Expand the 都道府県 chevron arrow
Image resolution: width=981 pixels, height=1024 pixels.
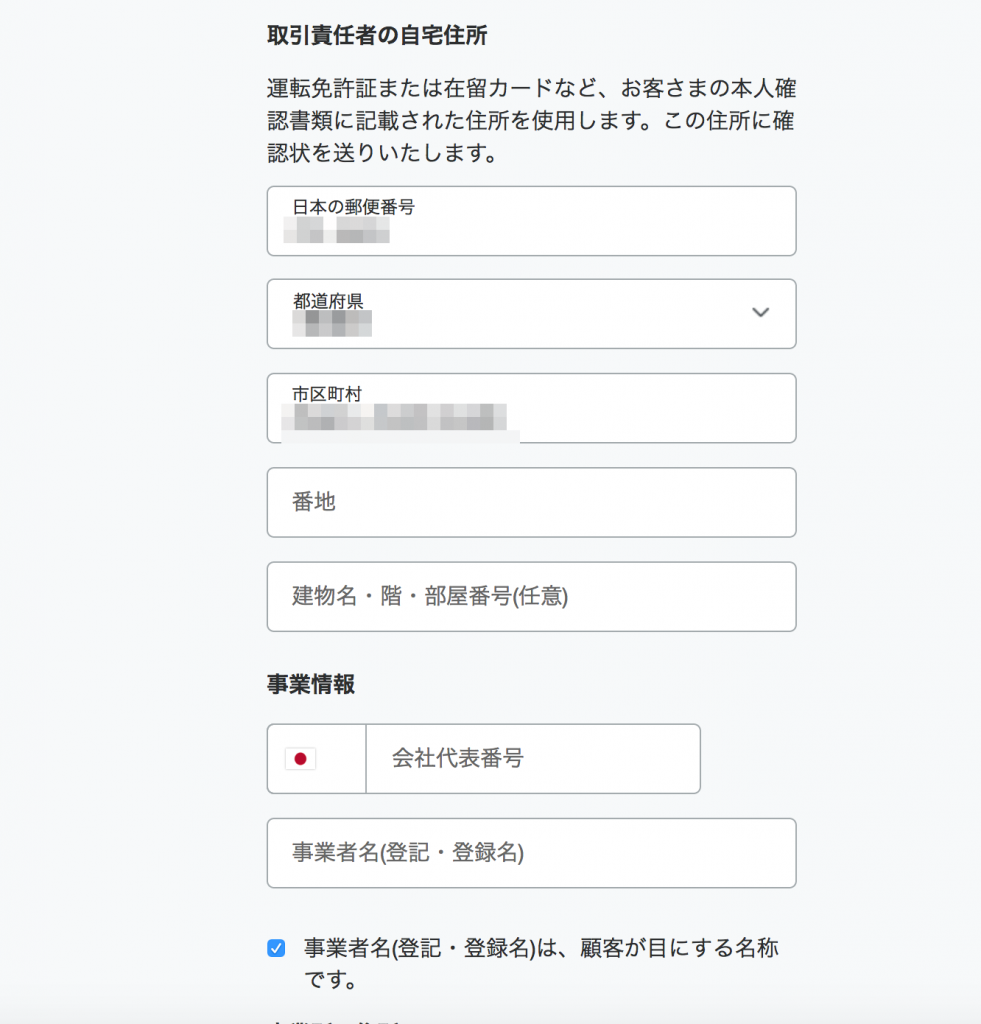(760, 313)
